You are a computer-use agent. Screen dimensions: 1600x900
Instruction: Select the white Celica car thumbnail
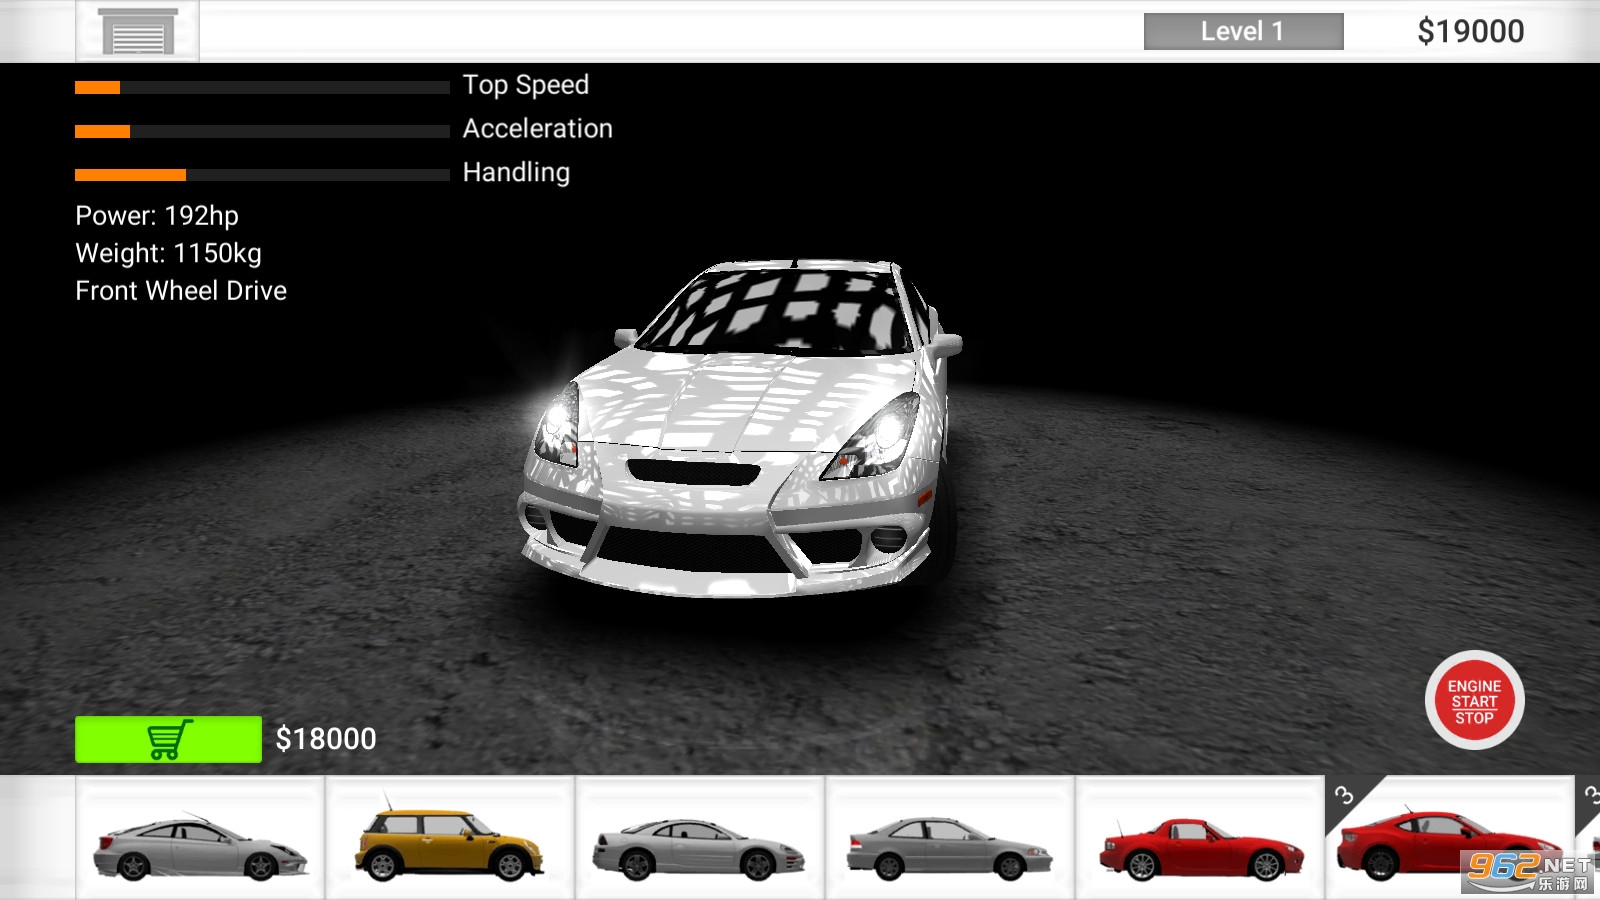(x=200, y=838)
